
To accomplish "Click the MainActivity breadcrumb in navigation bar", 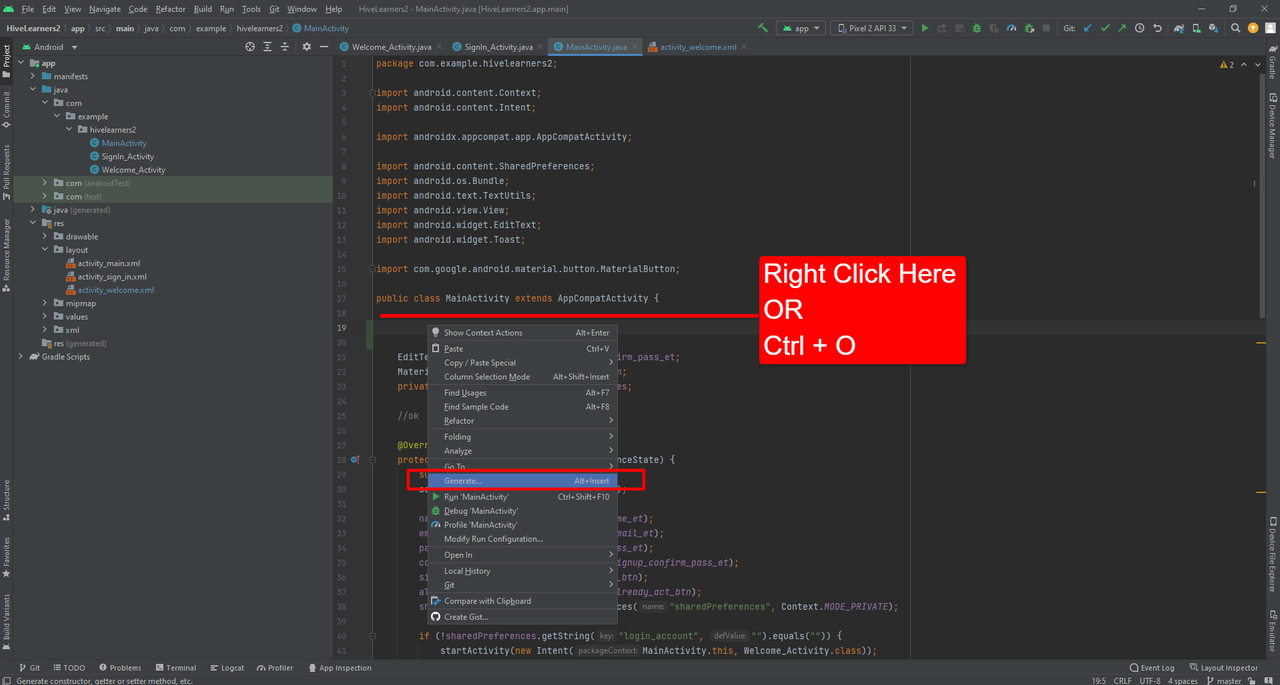I will [320, 28].
